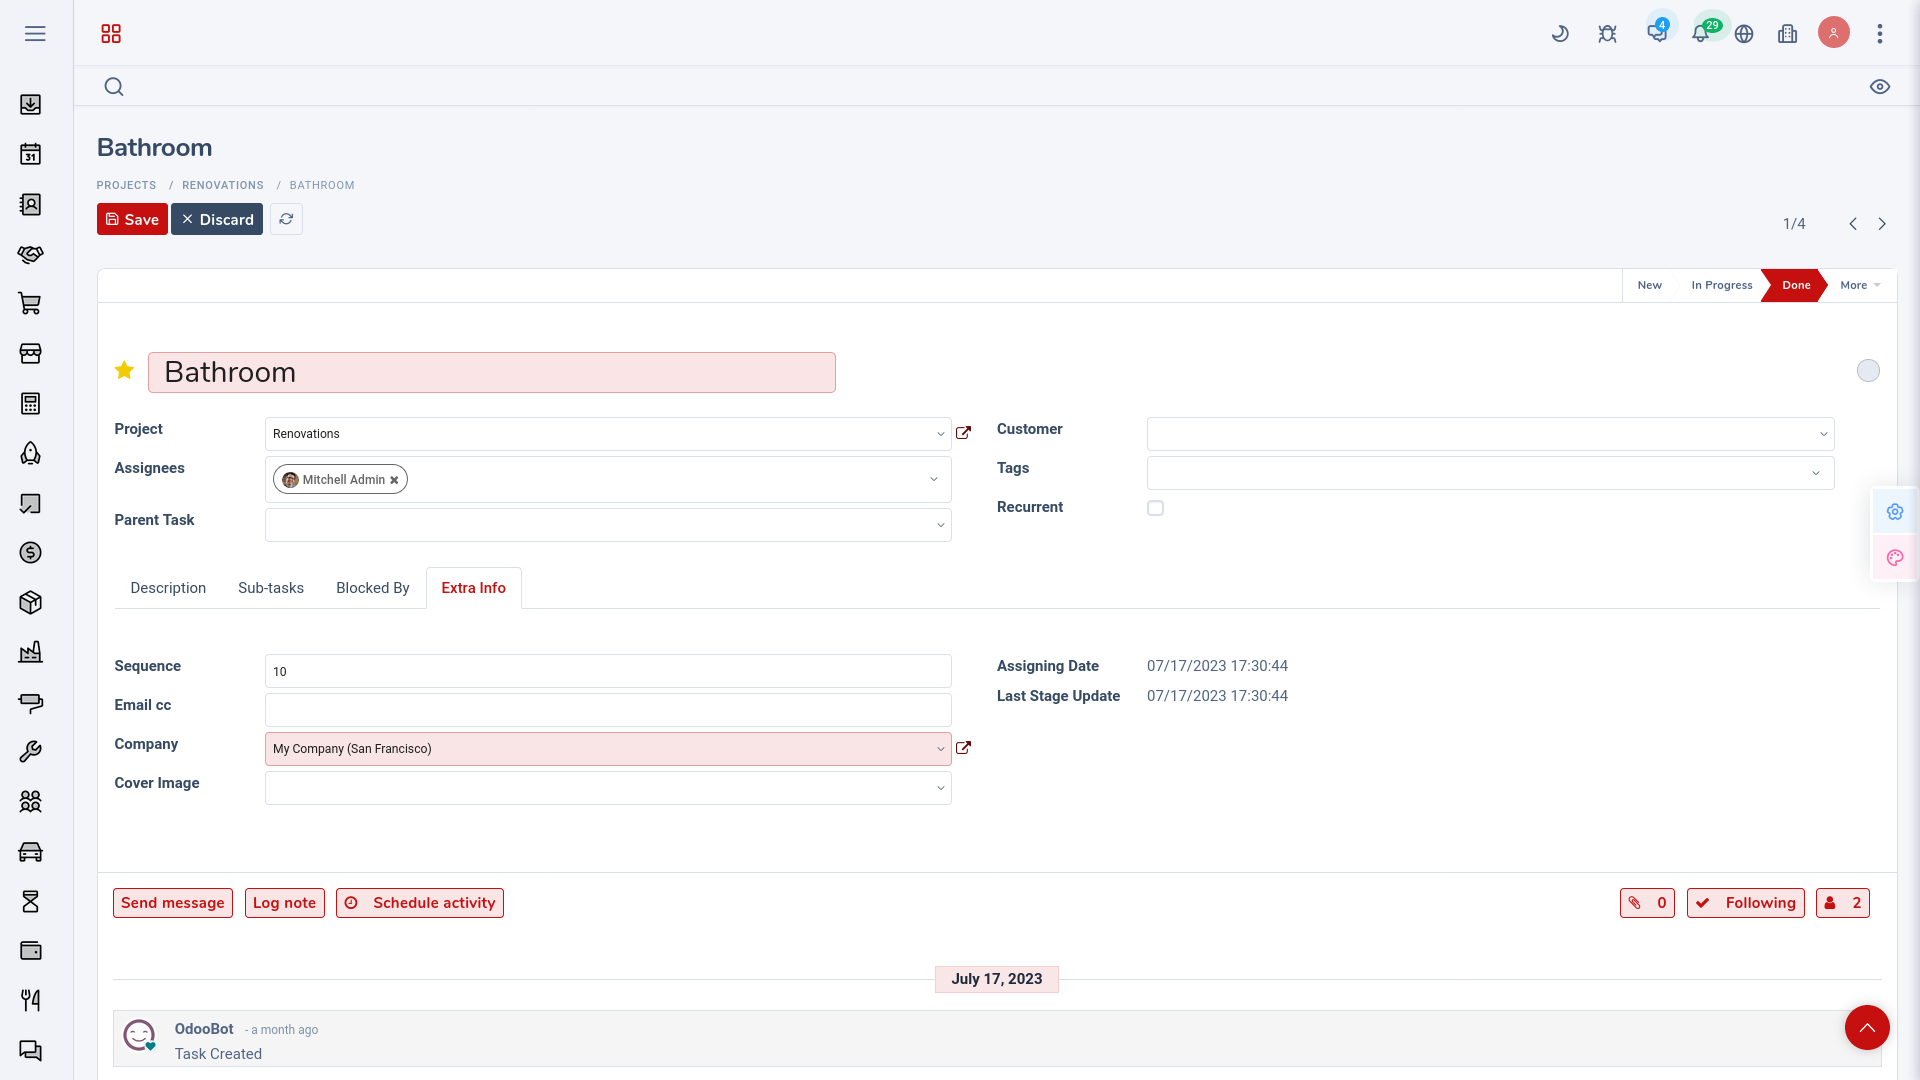
Task: Click the task title field Bathroom
Action: (x=492, y=372)
